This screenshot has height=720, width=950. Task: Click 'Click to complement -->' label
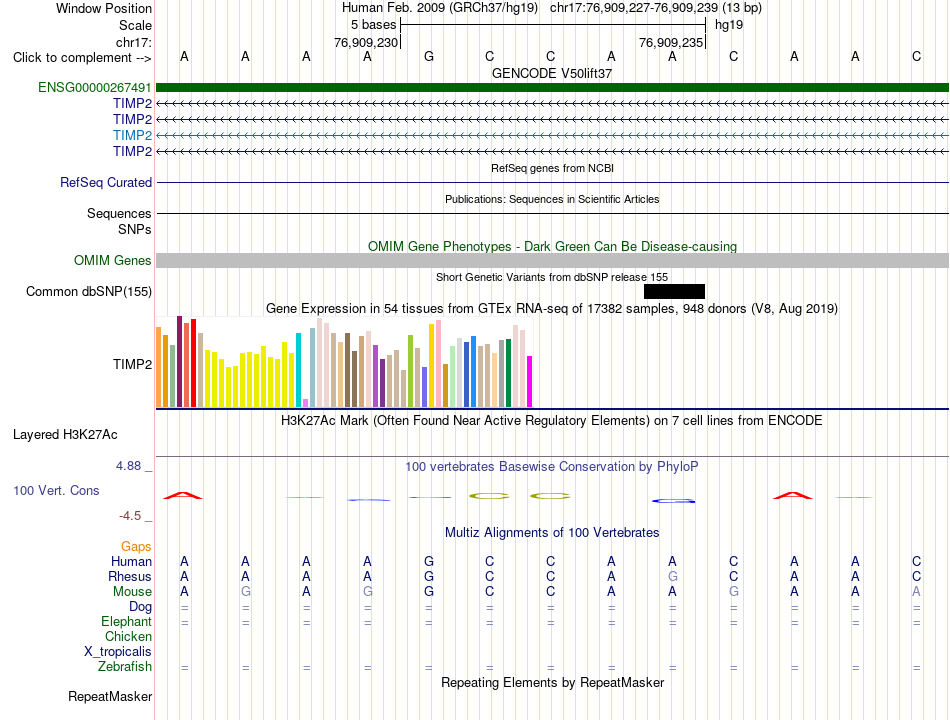[82, 58]
